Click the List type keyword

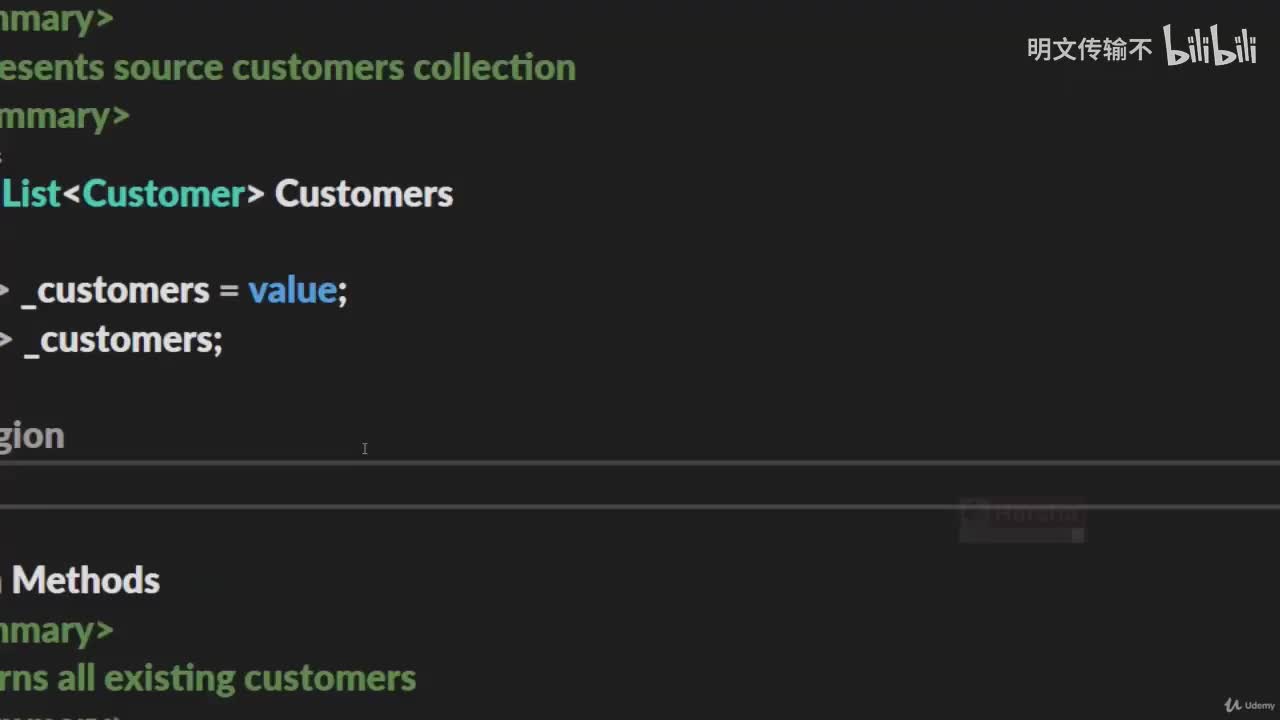tap(32, 194)
